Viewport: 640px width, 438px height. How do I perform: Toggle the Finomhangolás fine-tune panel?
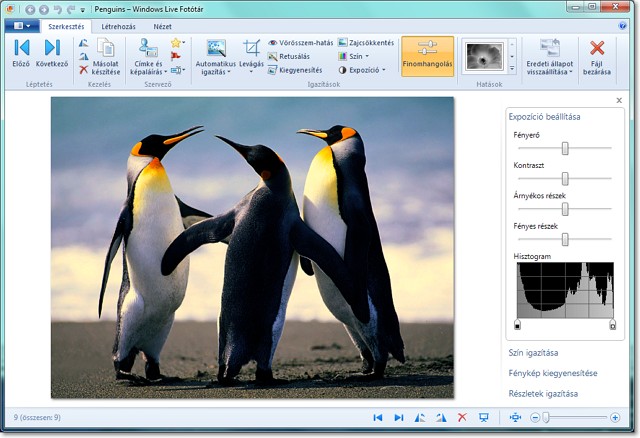(427, 56)
